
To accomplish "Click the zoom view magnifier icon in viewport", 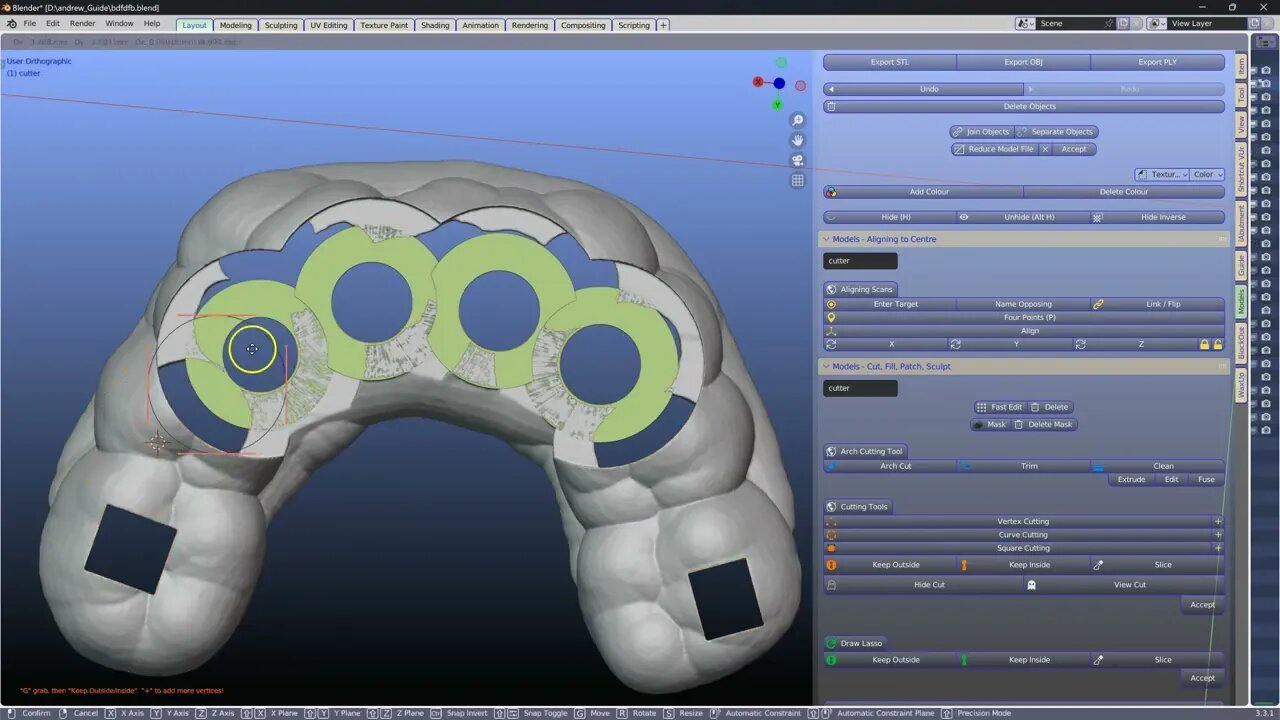I will pos(797,121).
